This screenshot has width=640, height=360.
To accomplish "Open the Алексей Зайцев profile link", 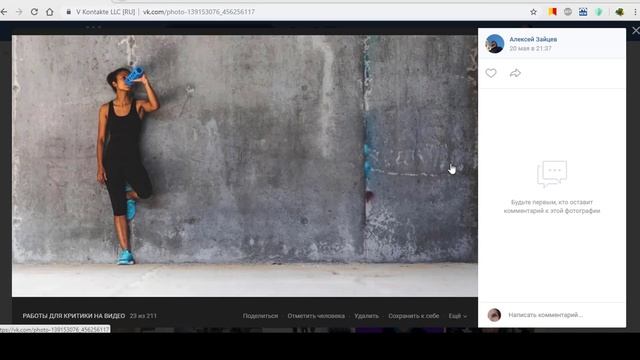I will 533,39.
